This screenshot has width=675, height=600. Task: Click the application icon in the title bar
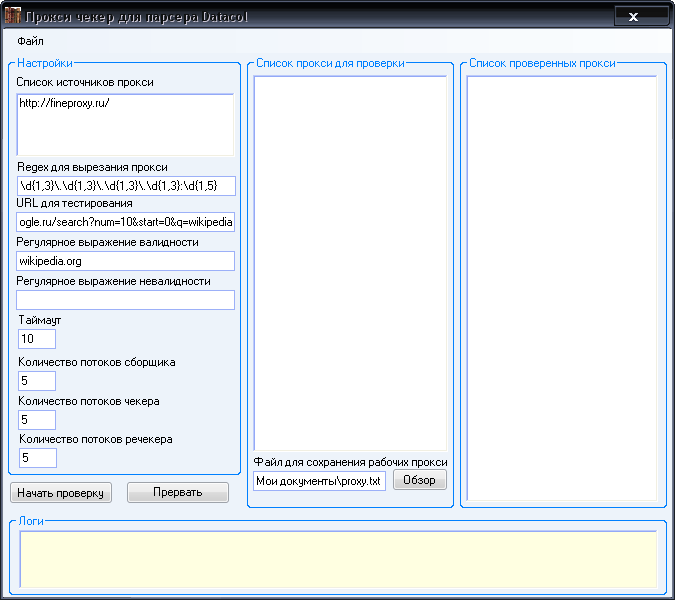click(x=12, y=18)
